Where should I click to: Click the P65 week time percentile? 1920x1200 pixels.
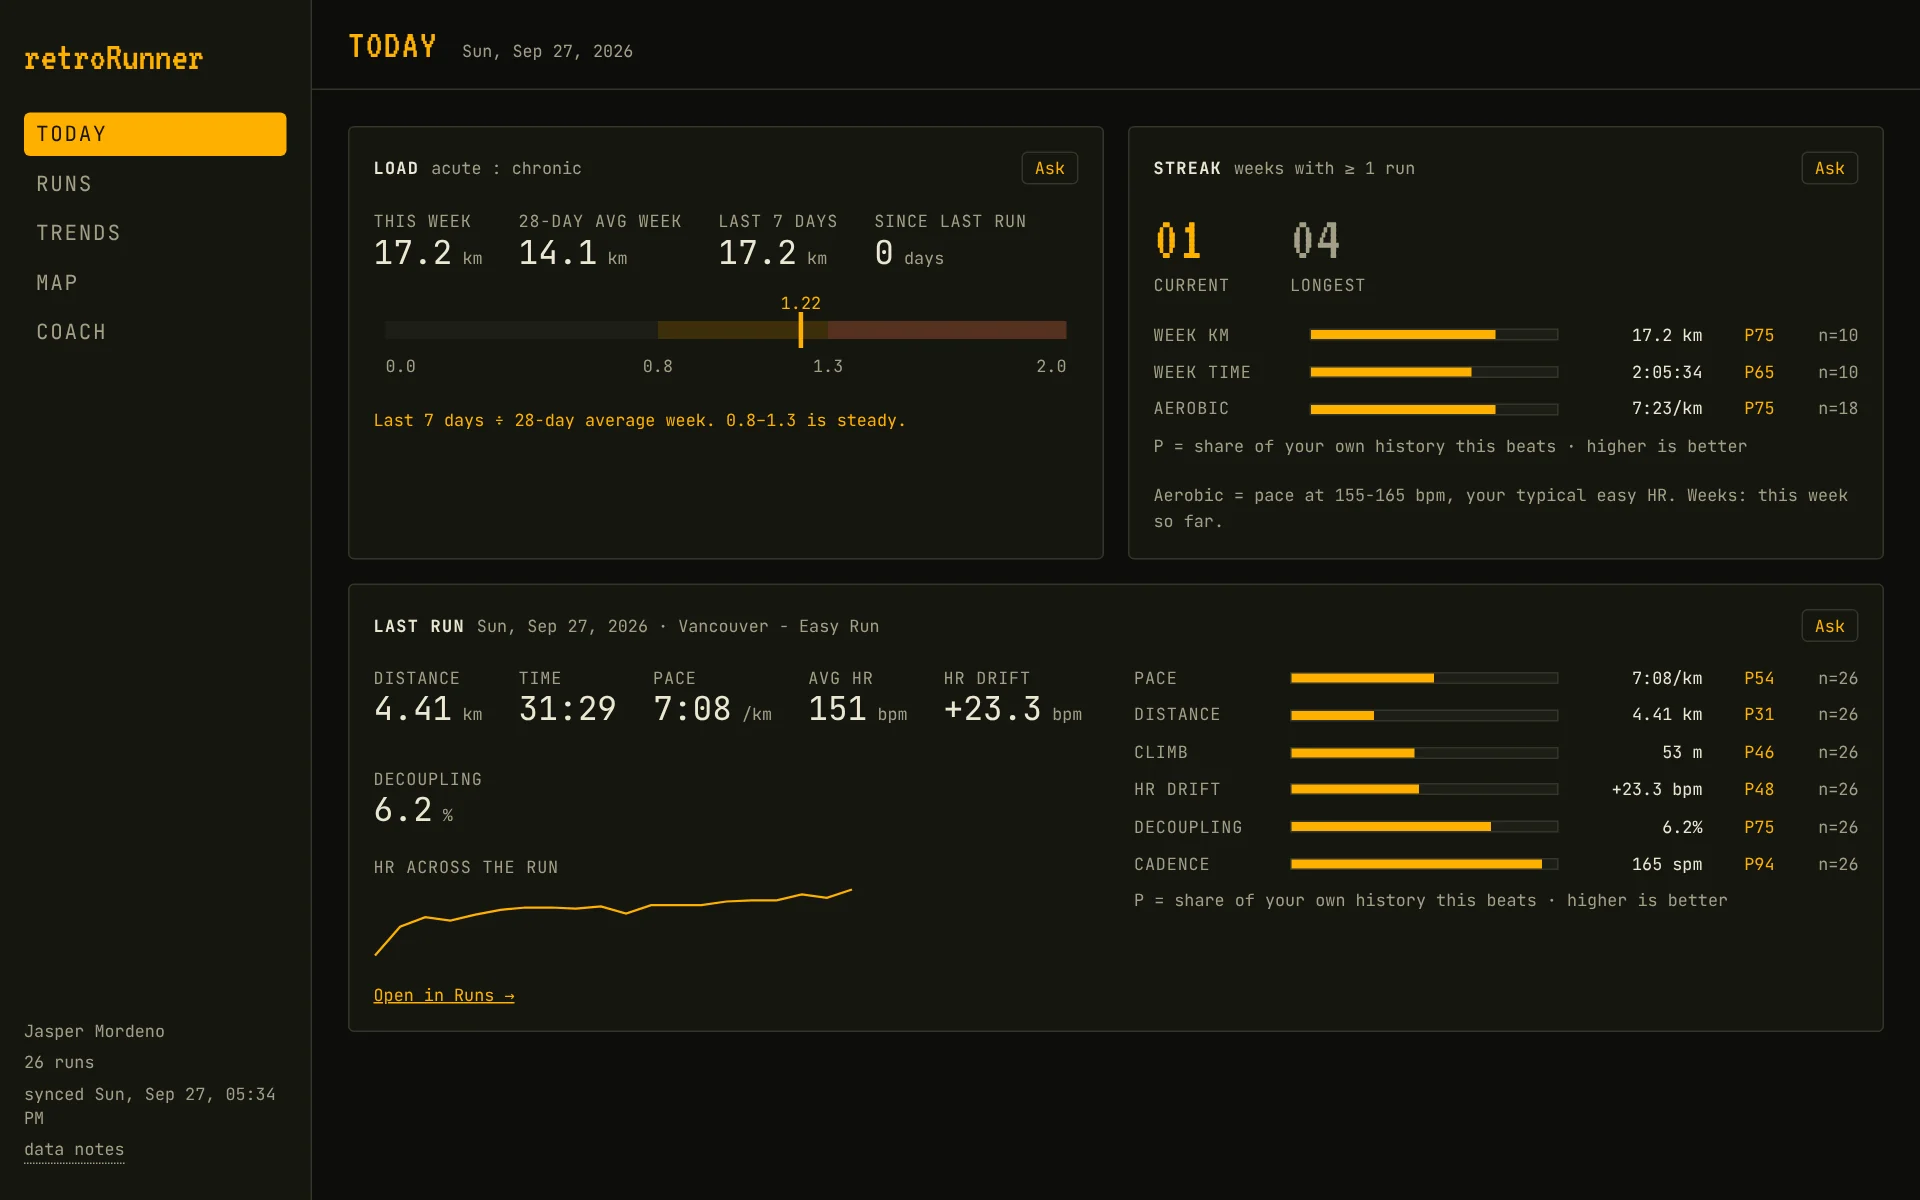1759,372
